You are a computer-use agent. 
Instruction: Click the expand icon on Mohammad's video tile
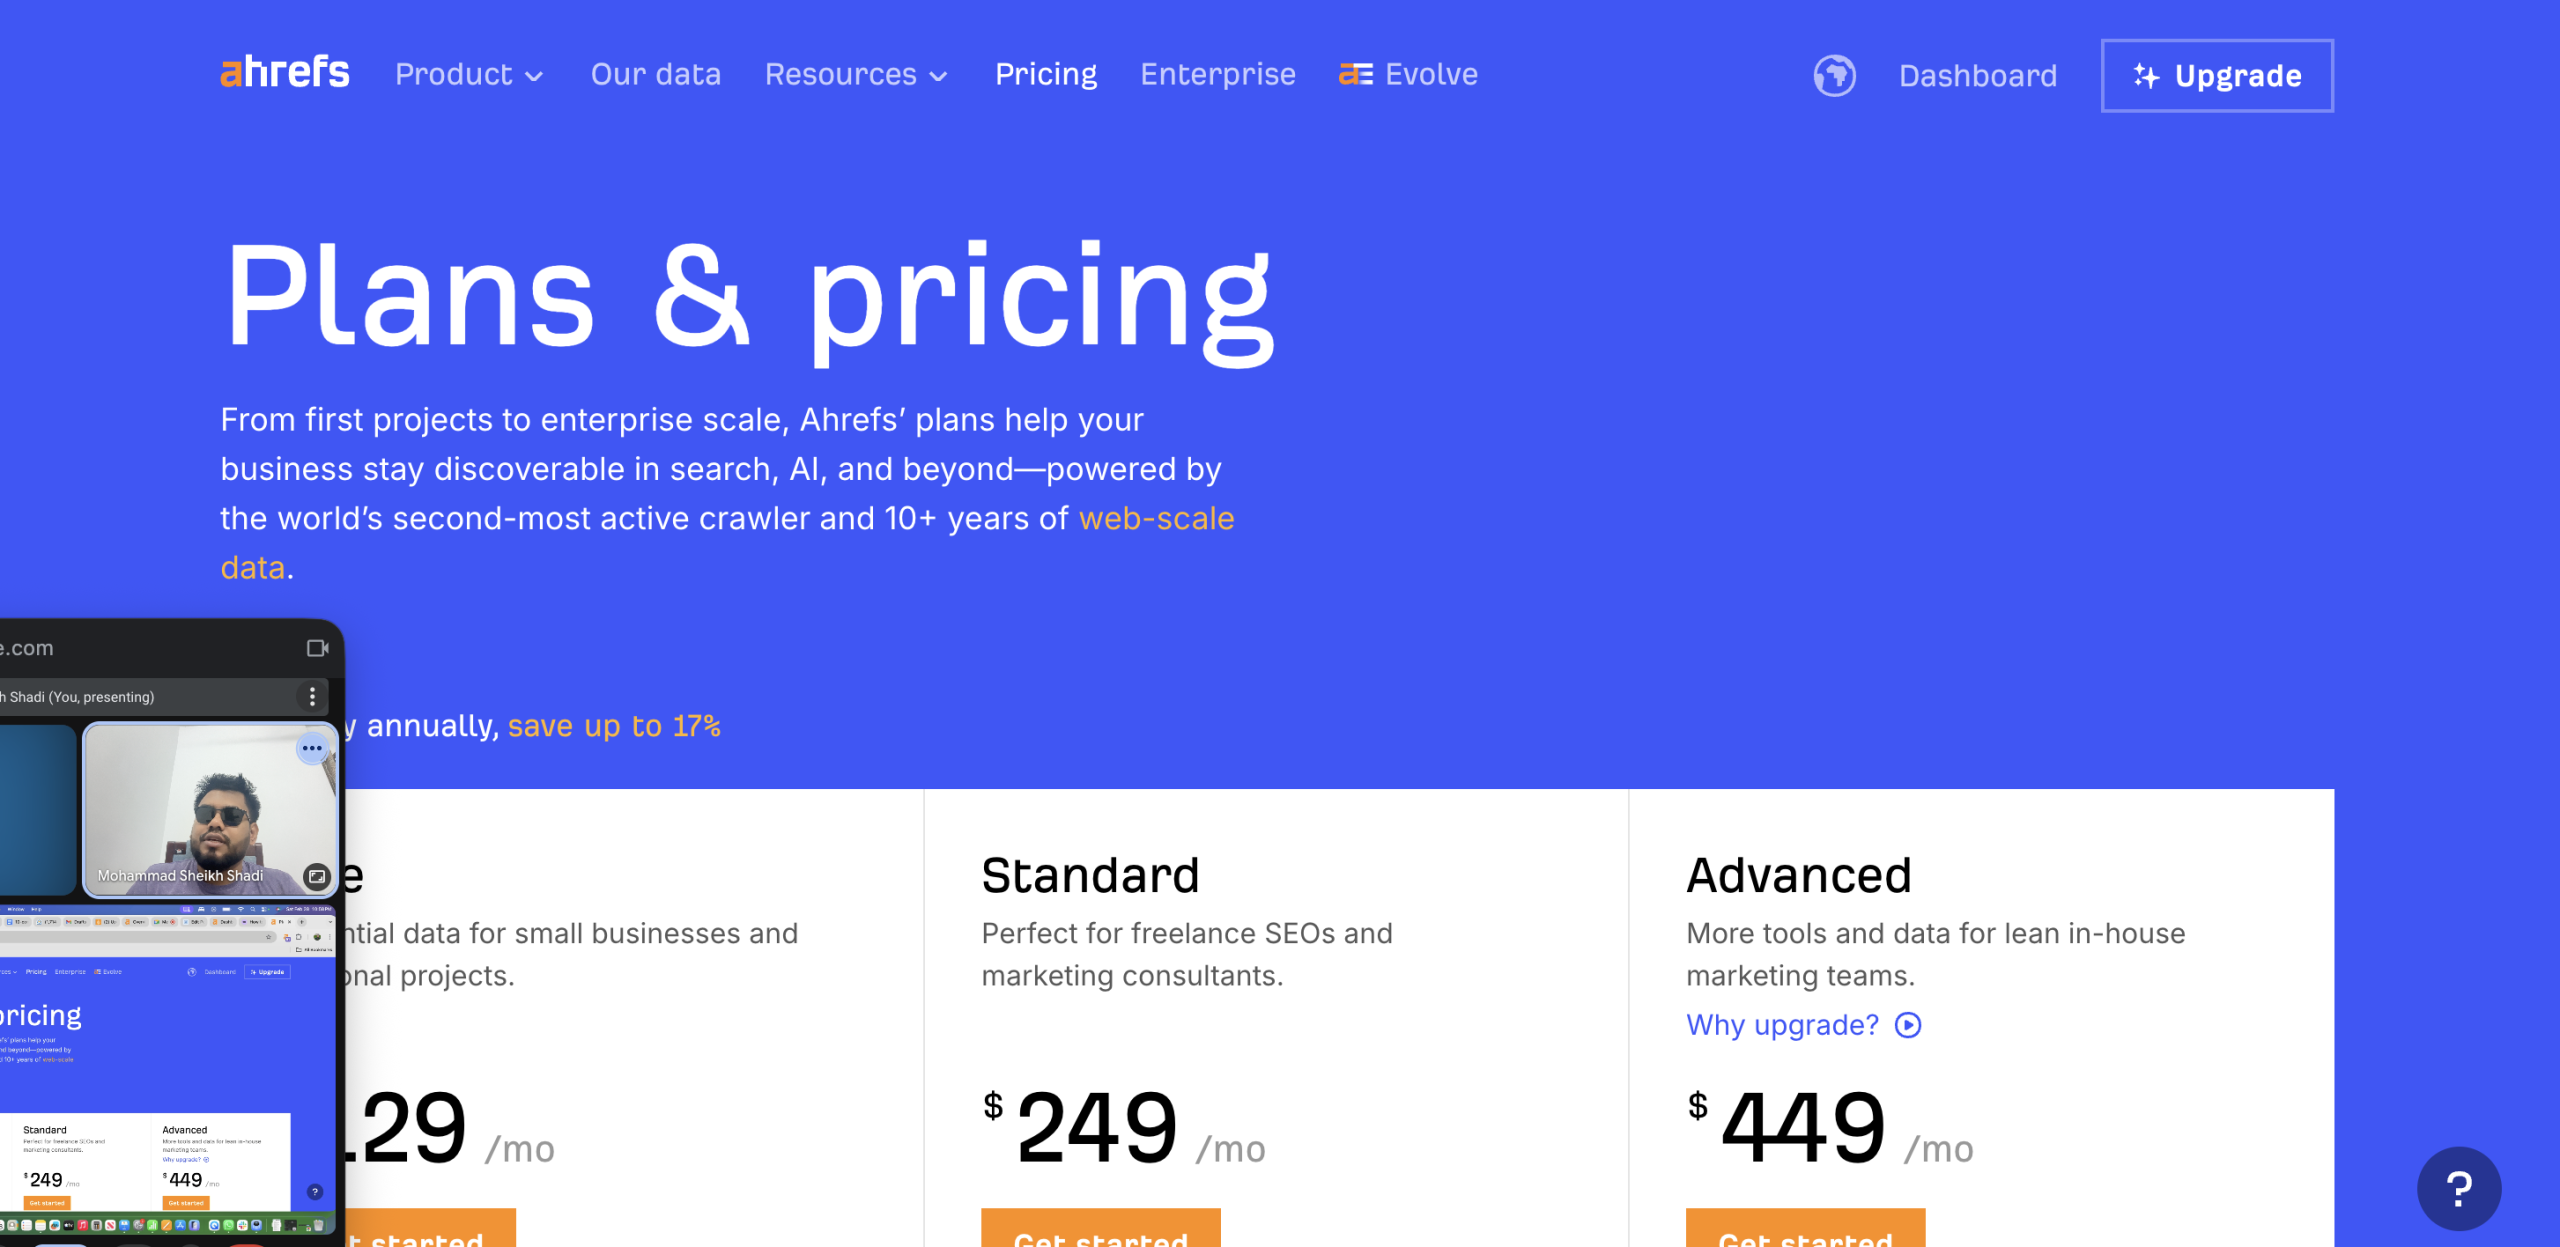[x=317, y=876]
